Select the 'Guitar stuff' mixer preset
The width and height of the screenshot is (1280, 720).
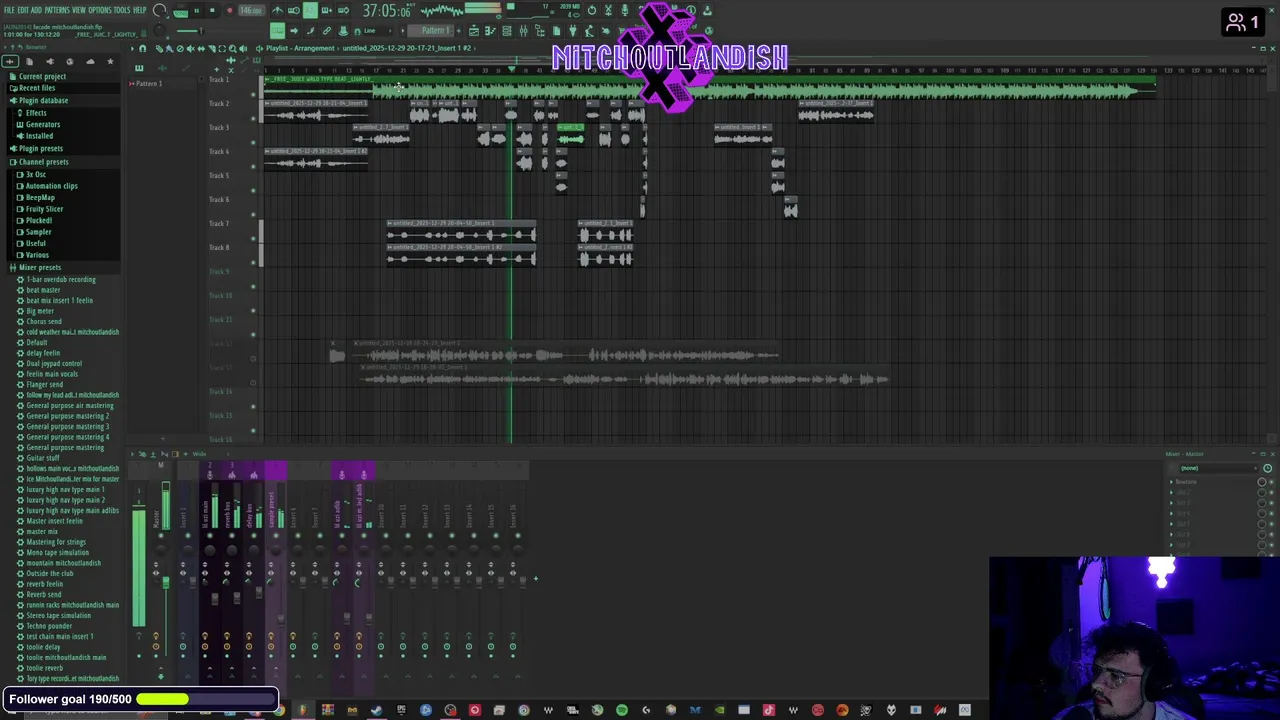(x=43, y=458)
